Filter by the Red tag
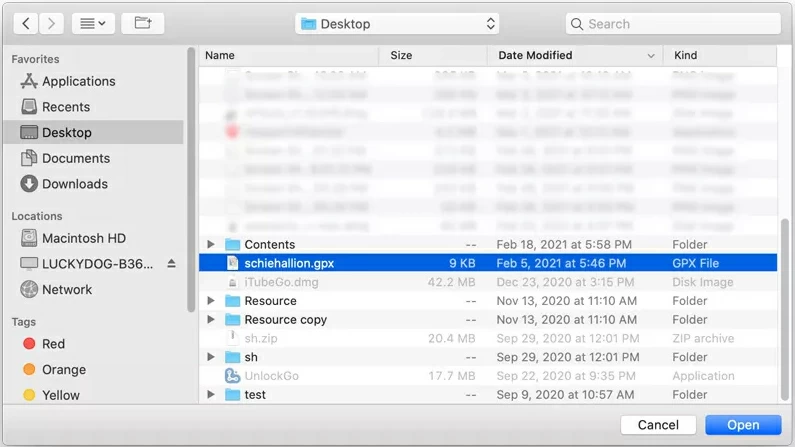Viewport: 795px width, 447px height. (x=53, y=344)
